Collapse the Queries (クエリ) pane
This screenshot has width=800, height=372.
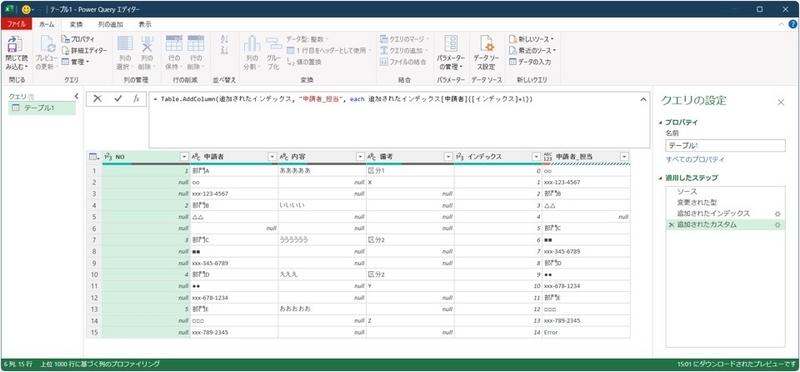[x=77, y=96]
